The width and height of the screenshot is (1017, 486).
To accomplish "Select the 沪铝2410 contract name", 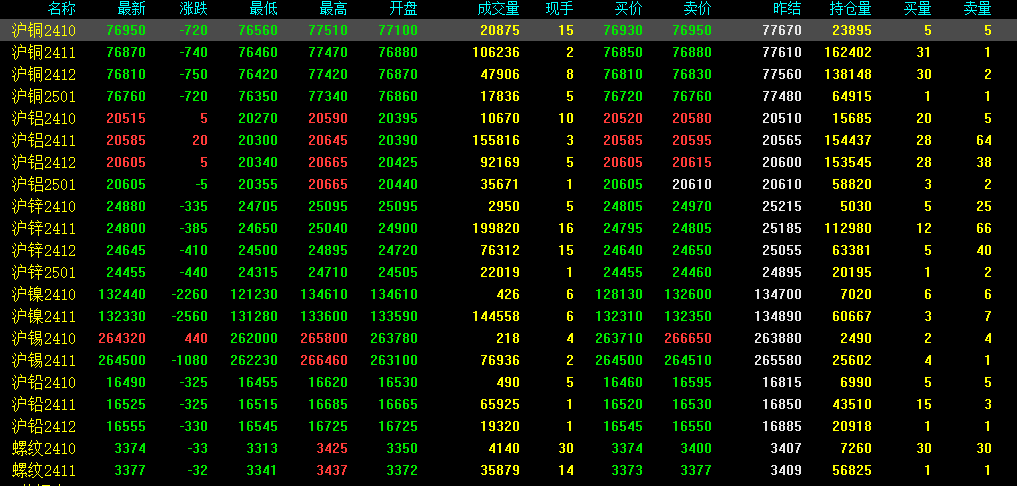I will coord(43,119).
